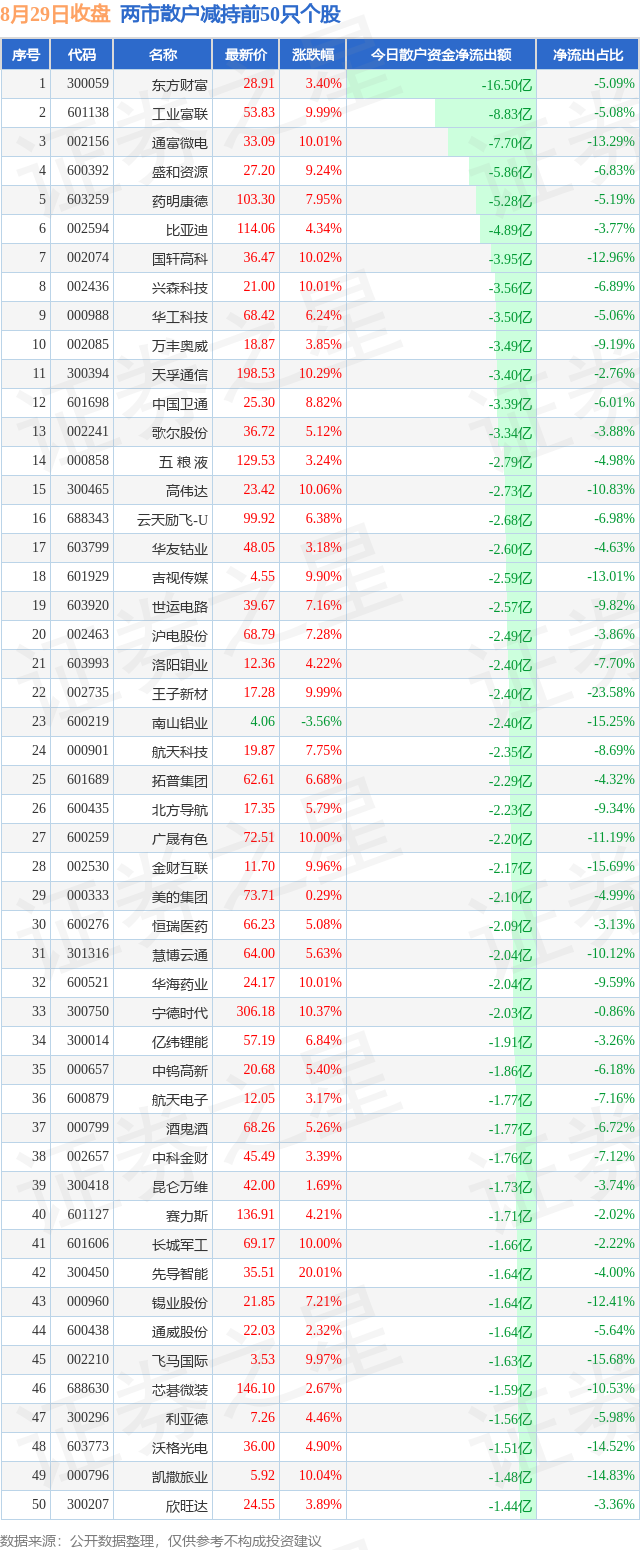Click stock name 慧博云通
The height and width of the screenshot is (1550, 640).
(x=180, y=955)
